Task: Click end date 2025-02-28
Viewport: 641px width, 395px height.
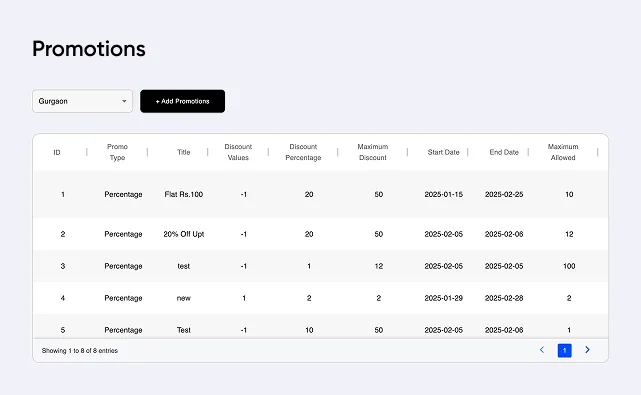Action: [504, 298]
